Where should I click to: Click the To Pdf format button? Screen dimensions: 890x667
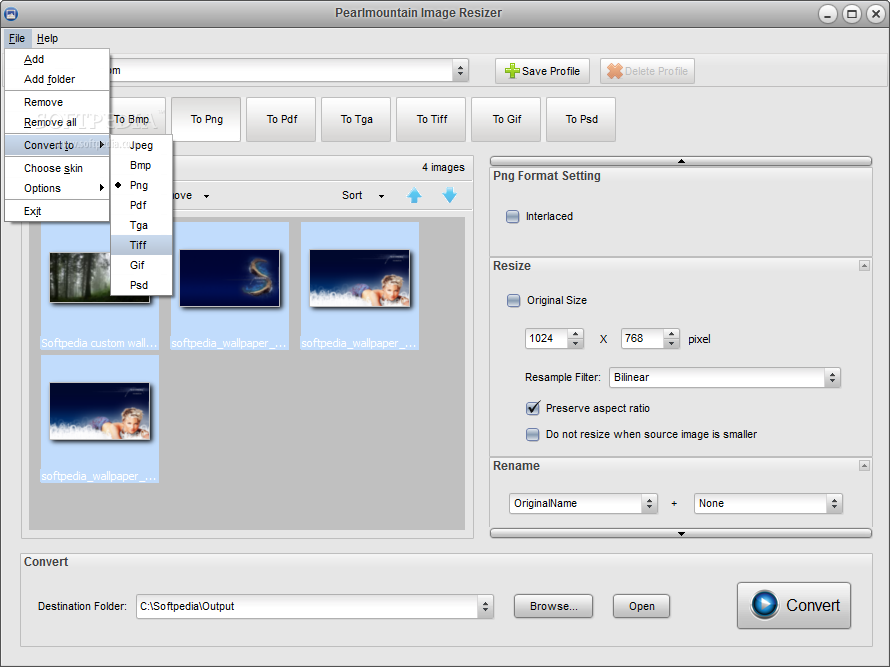282,119
